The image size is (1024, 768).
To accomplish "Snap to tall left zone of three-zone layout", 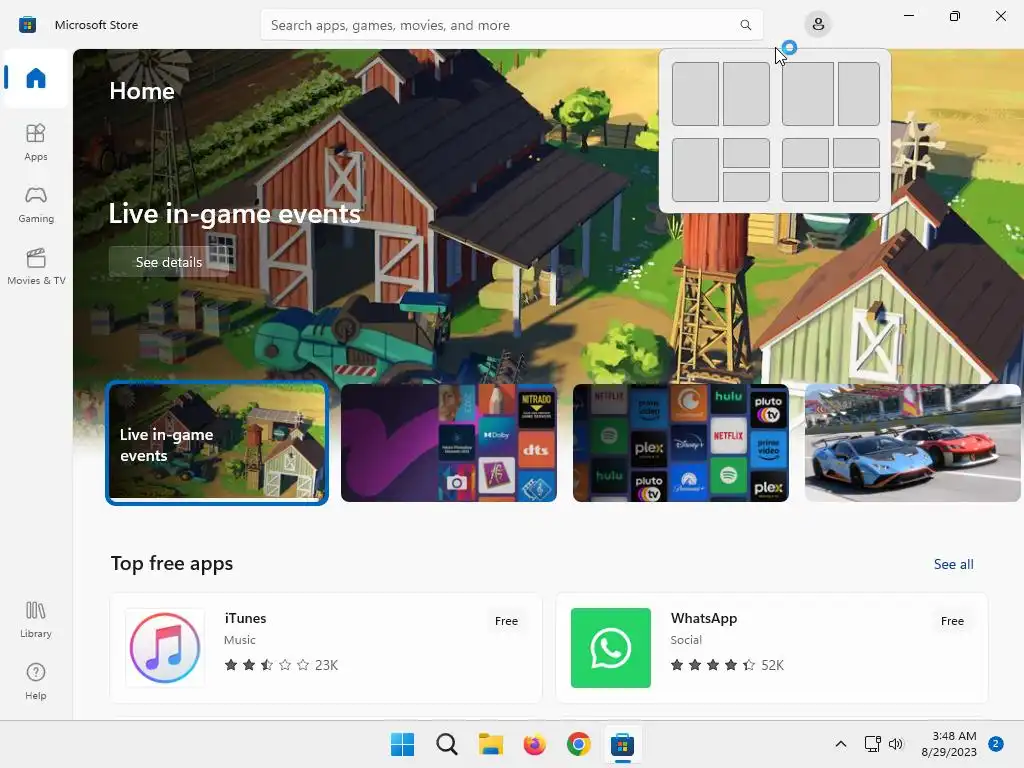I will 695,170.
